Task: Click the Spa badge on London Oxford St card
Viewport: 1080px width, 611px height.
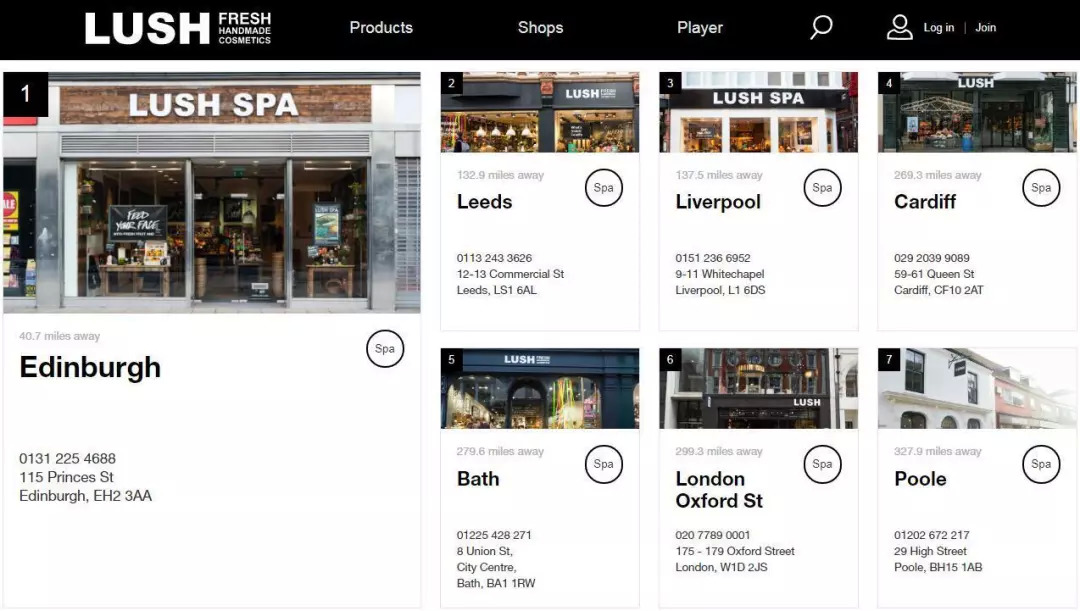Action: point(822,464)
